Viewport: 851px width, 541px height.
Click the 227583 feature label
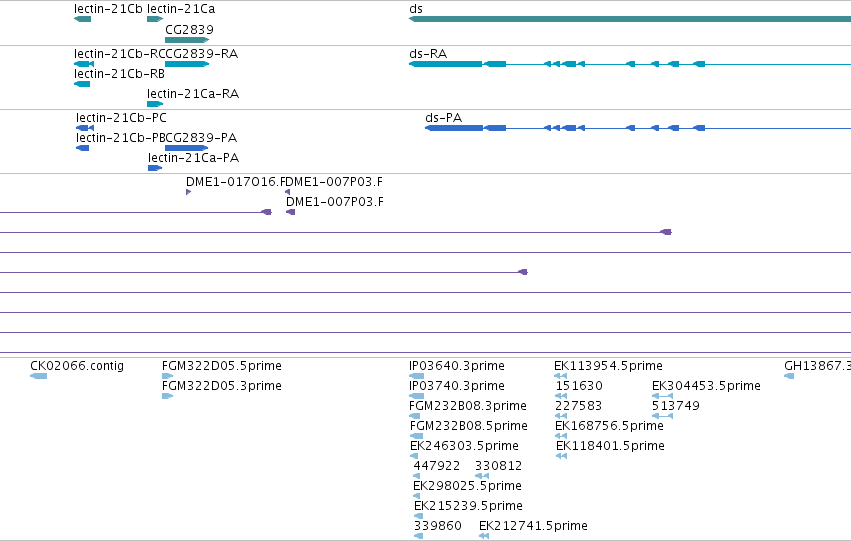coord(579,406)
